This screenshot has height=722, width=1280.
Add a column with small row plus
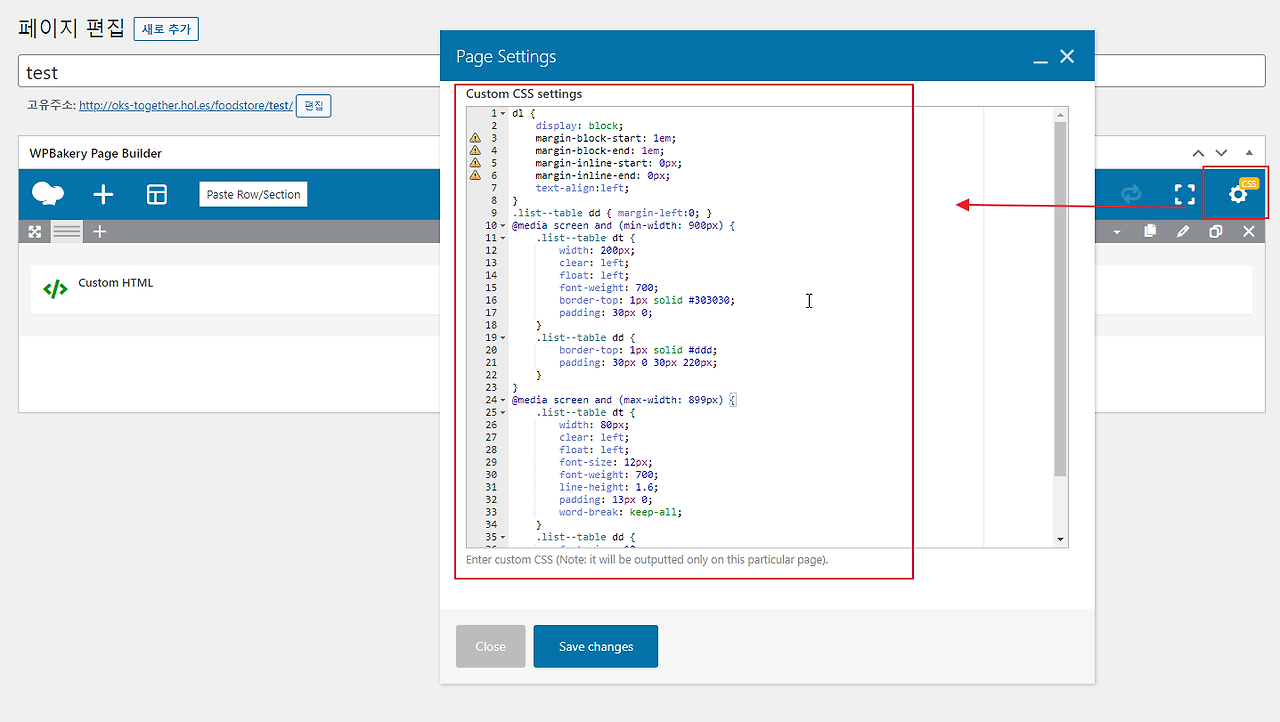(100, 231)
